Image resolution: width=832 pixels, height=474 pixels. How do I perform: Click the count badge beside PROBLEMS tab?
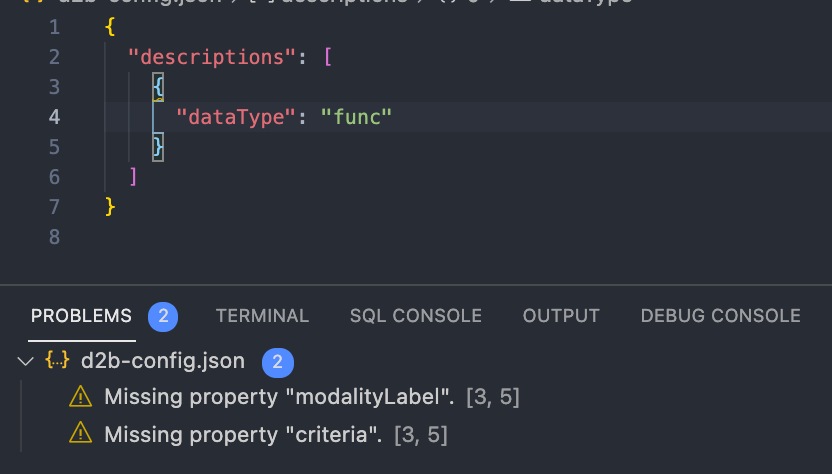[163, 316]
